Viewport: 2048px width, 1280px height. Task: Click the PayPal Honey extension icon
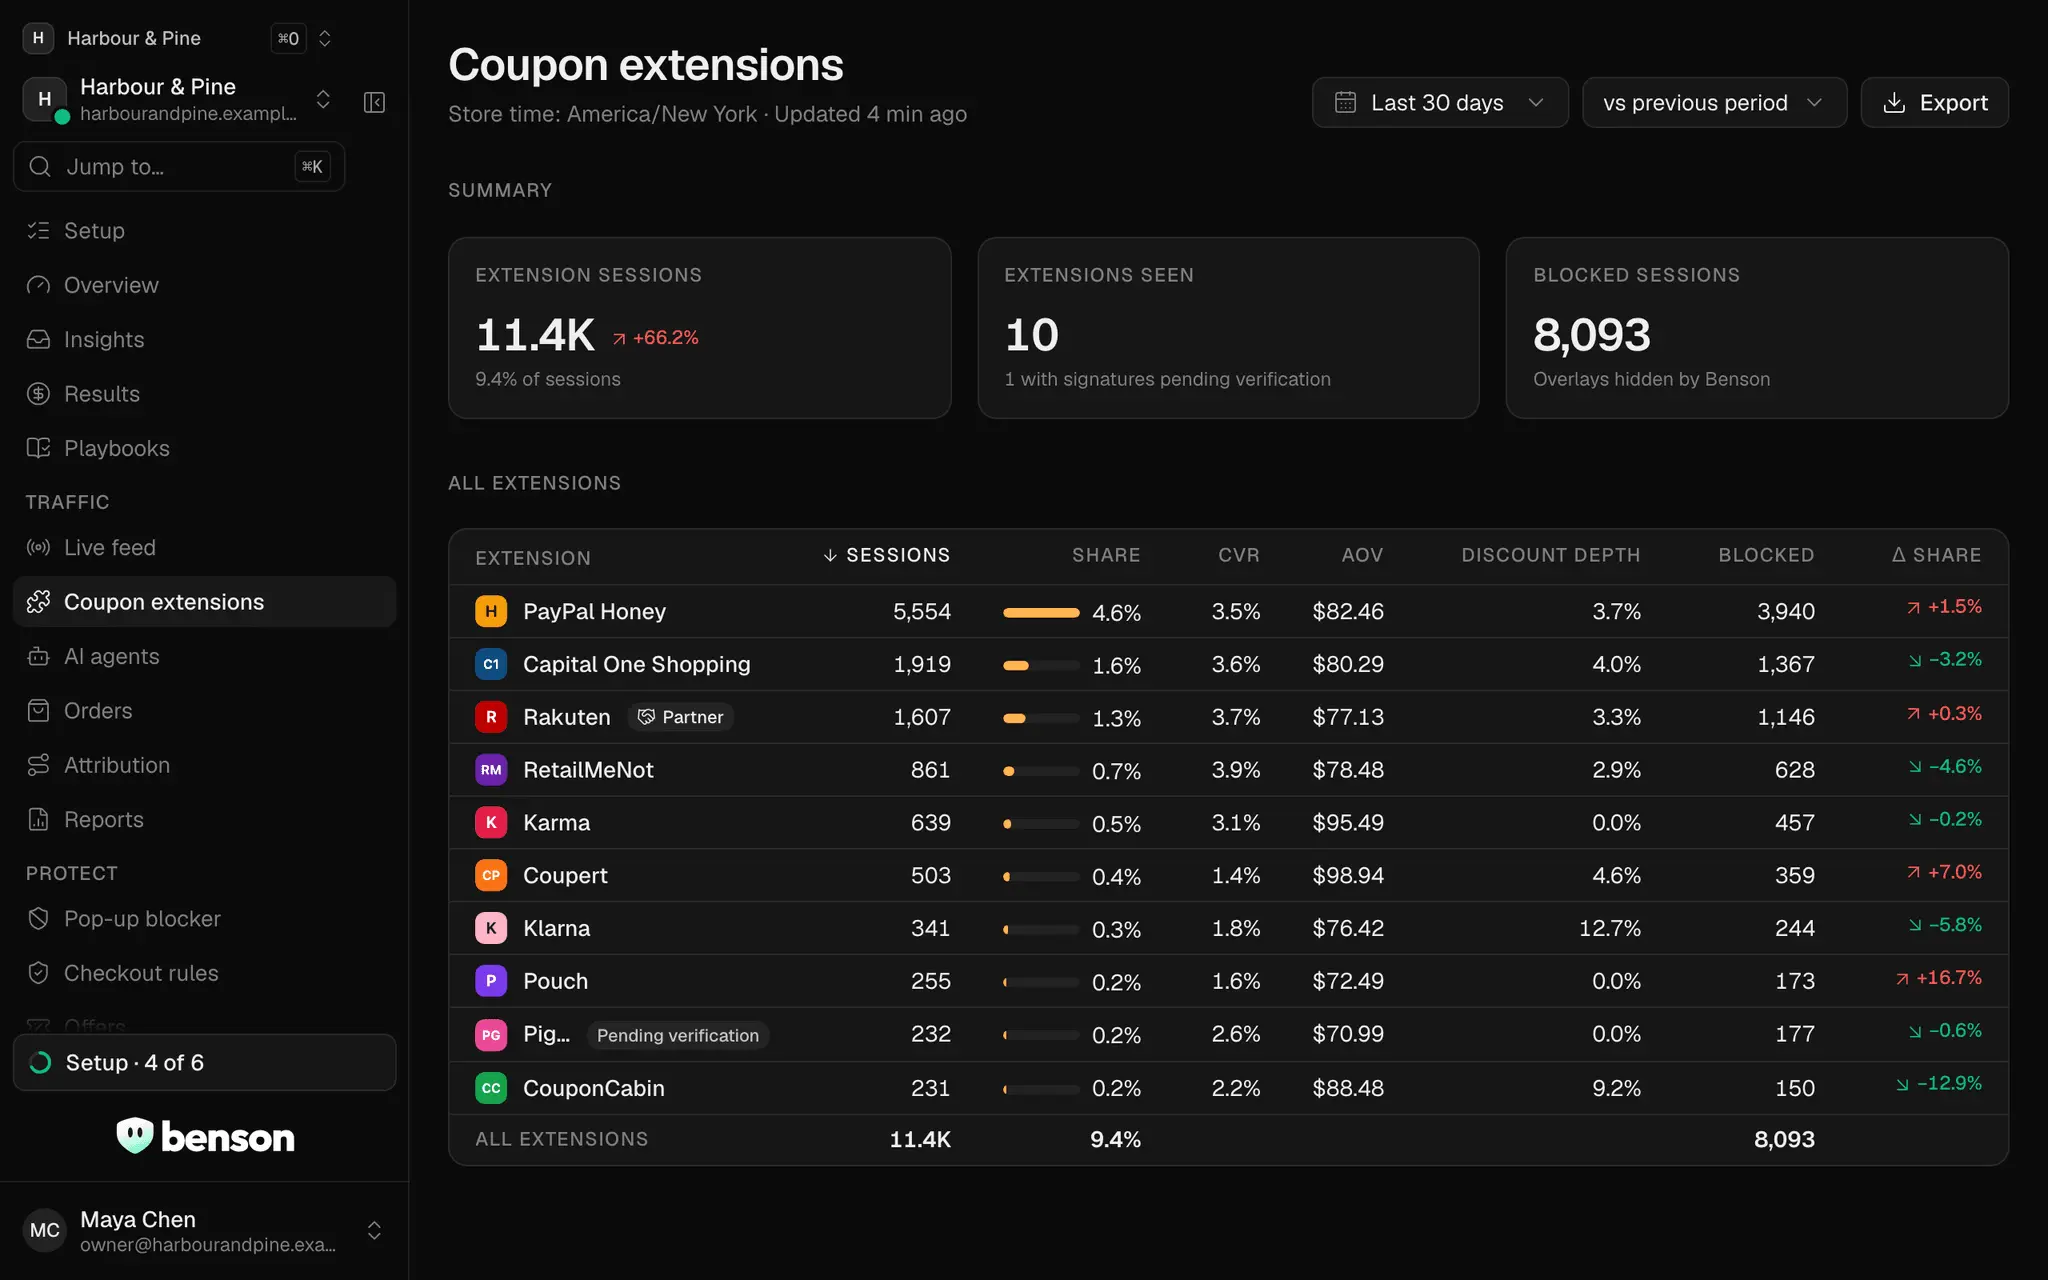point(491,611)
